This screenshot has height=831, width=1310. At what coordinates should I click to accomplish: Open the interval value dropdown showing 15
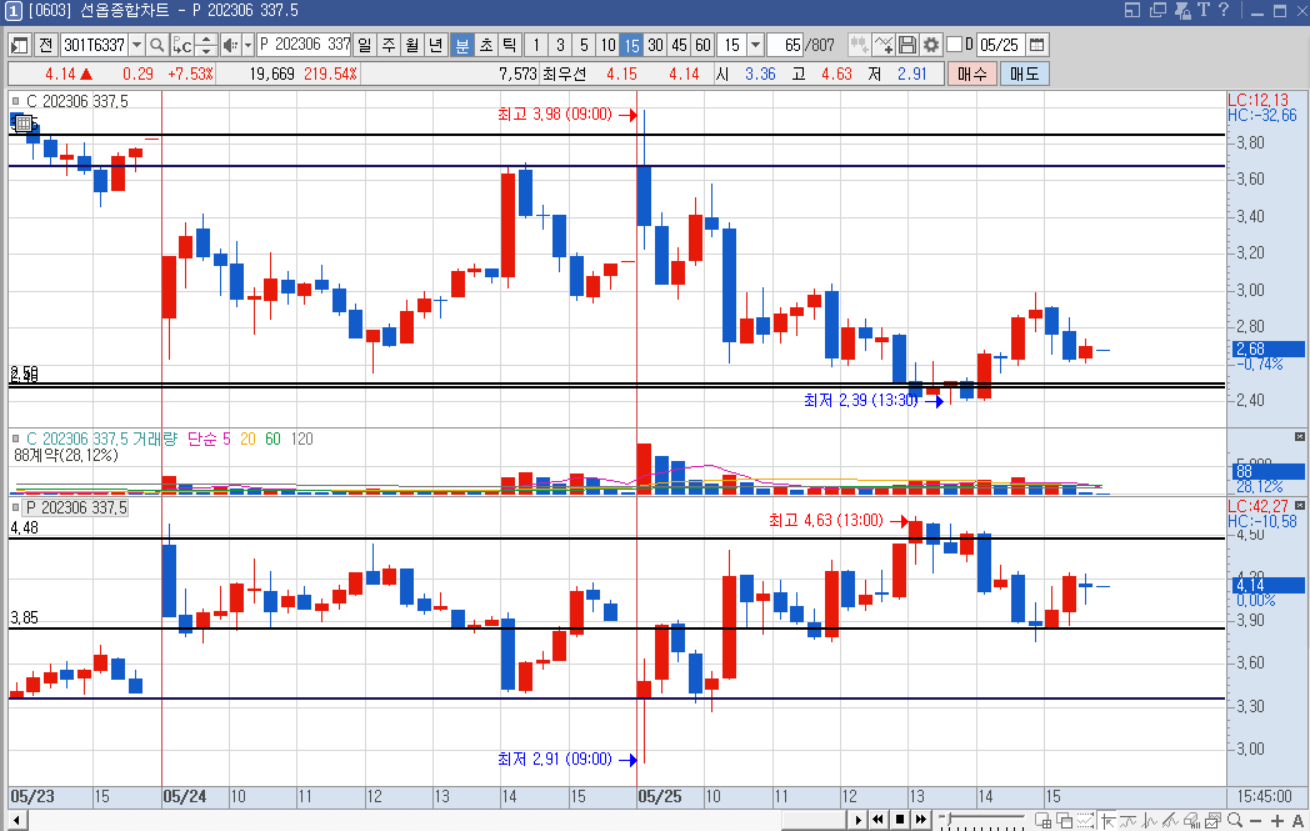pyautogui.click(x=755, y=45)
